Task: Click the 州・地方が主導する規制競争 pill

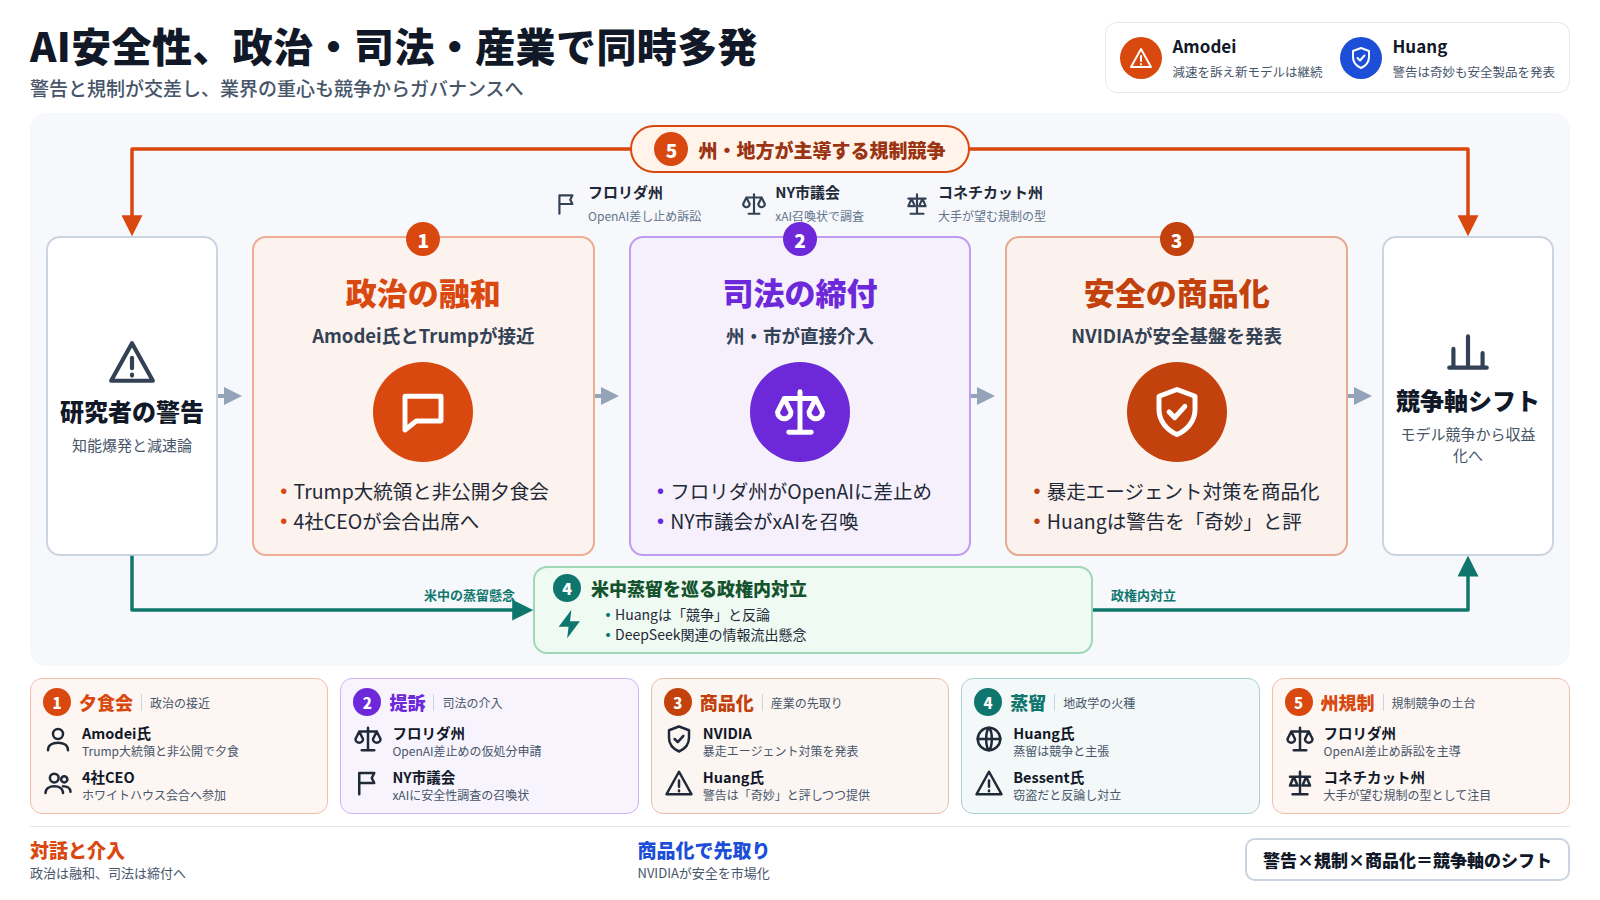Action: (x=800, y=150)
